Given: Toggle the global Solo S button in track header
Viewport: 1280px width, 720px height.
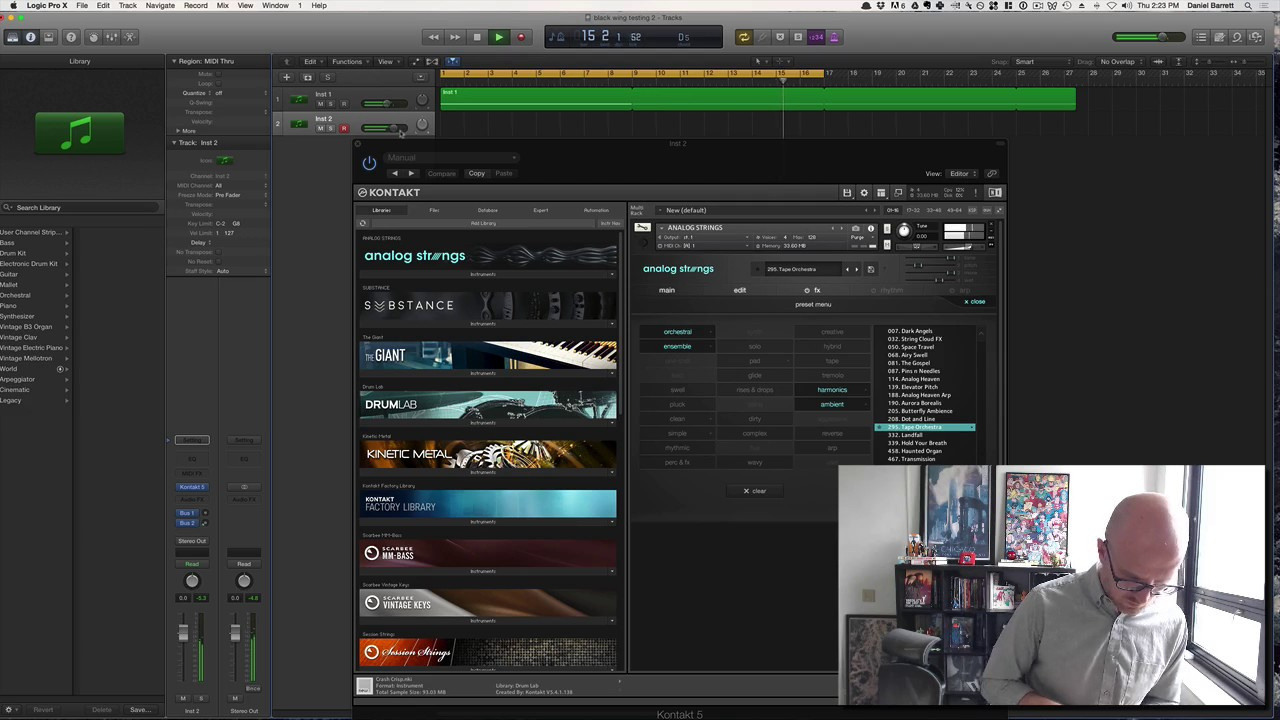Looking at the screenshot, I should point(327,77).
